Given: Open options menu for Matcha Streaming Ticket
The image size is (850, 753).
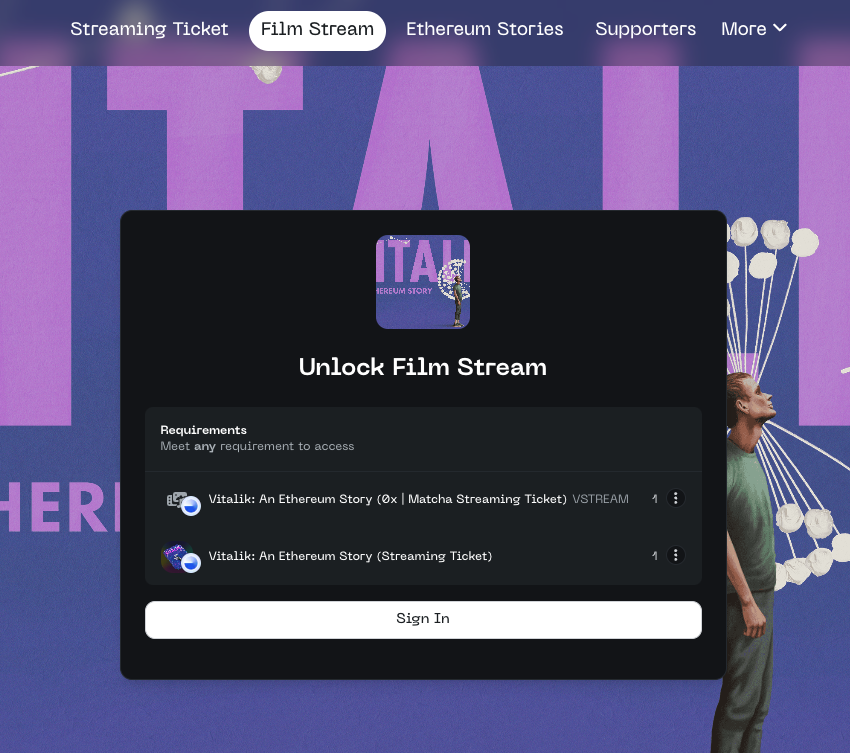Looking at the screenshot, I should [675, 498].
